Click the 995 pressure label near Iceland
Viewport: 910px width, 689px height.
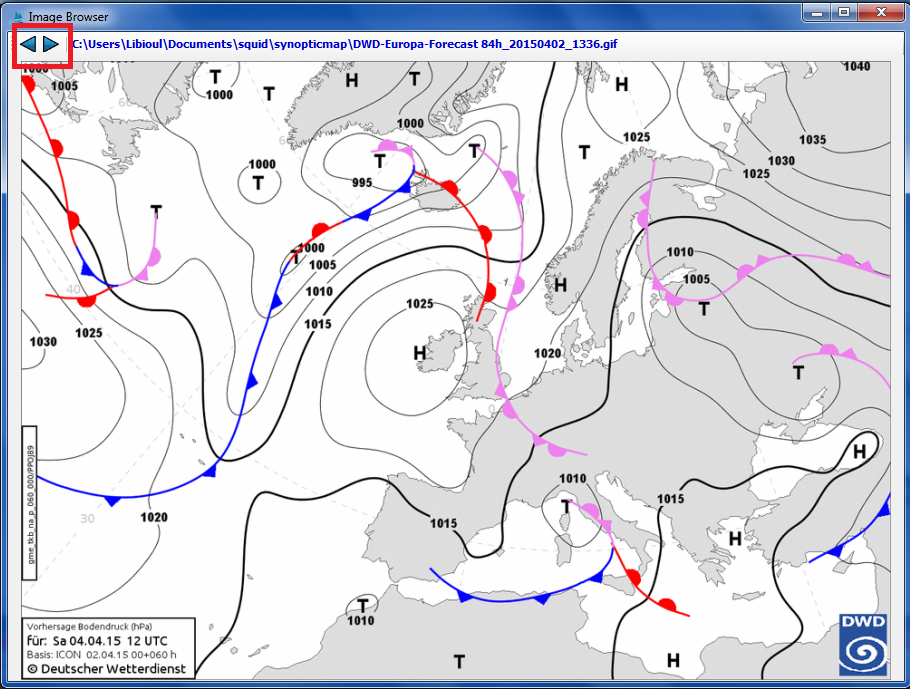click(362, 182)
